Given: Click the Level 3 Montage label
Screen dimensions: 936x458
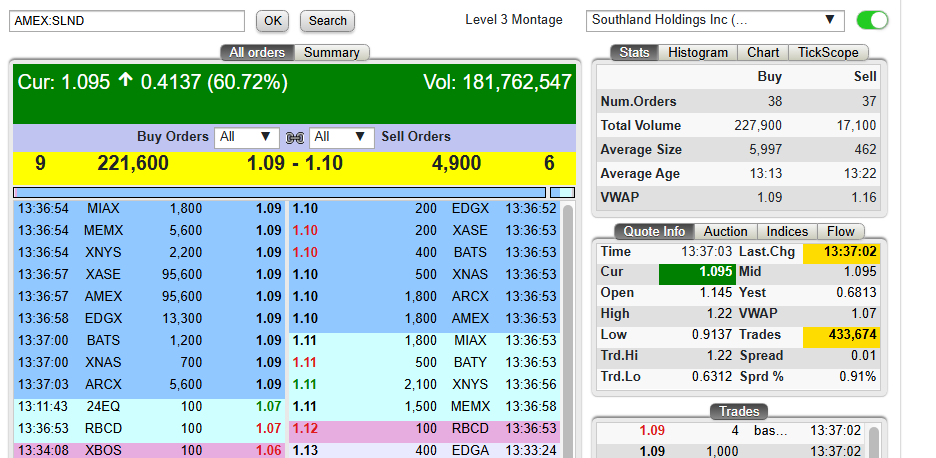Looking at the screenshot, I should pyautogui.click(x=513, y=20).
